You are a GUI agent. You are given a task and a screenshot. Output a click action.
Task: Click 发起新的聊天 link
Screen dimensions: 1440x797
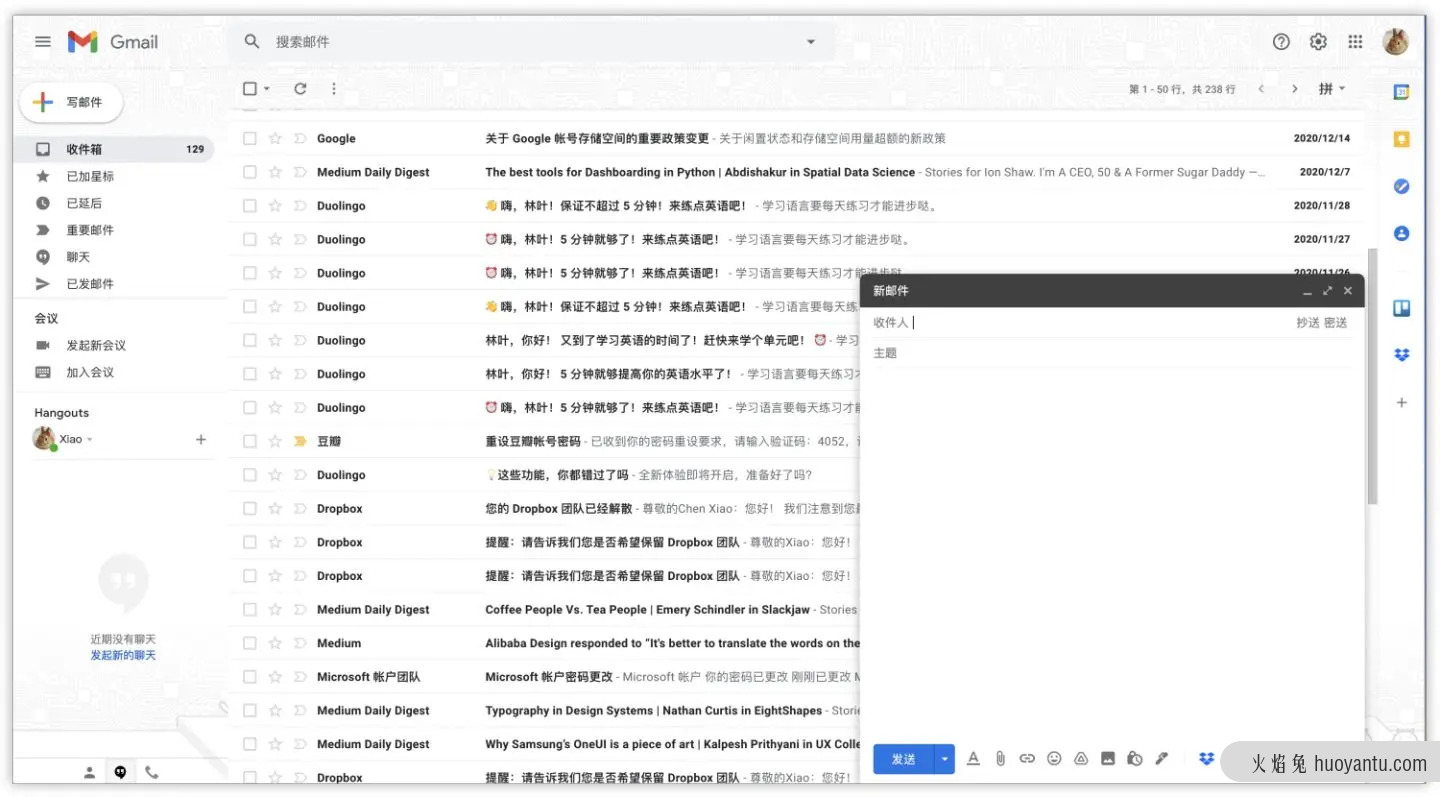click(123, 656)
